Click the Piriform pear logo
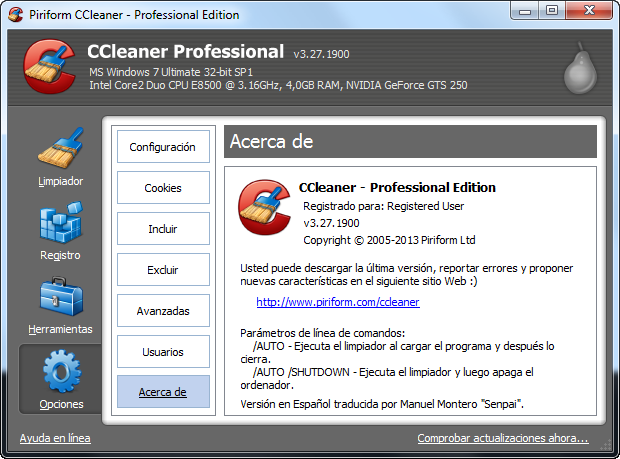 click(580, 68)
